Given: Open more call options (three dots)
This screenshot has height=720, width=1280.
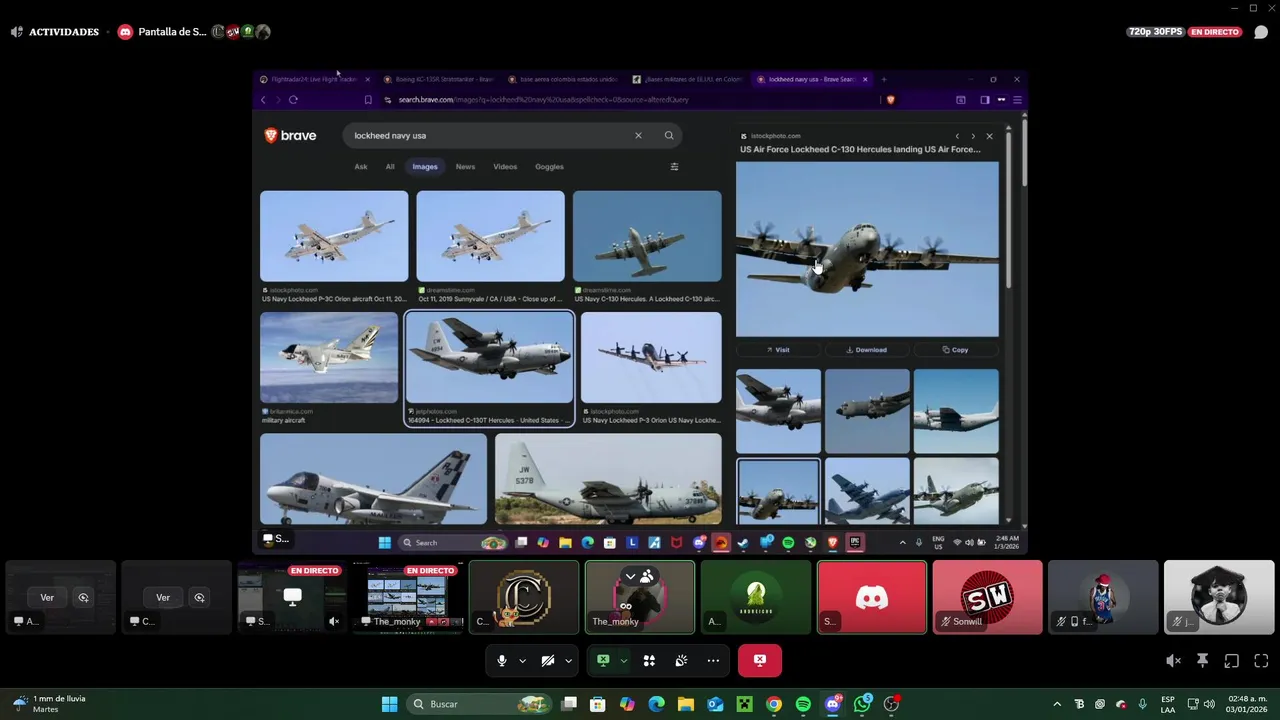Looking at the screenshot, I should click(713, 661).
